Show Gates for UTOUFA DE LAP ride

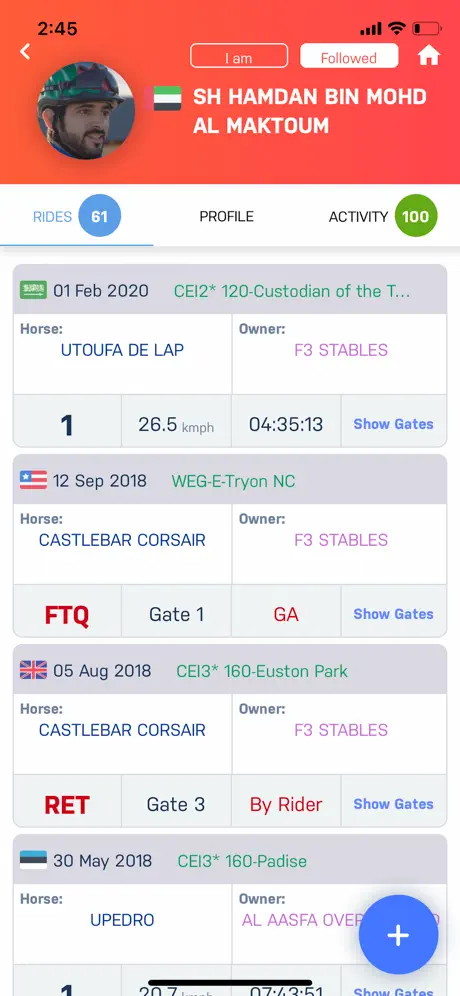click(x=393, y=424)
